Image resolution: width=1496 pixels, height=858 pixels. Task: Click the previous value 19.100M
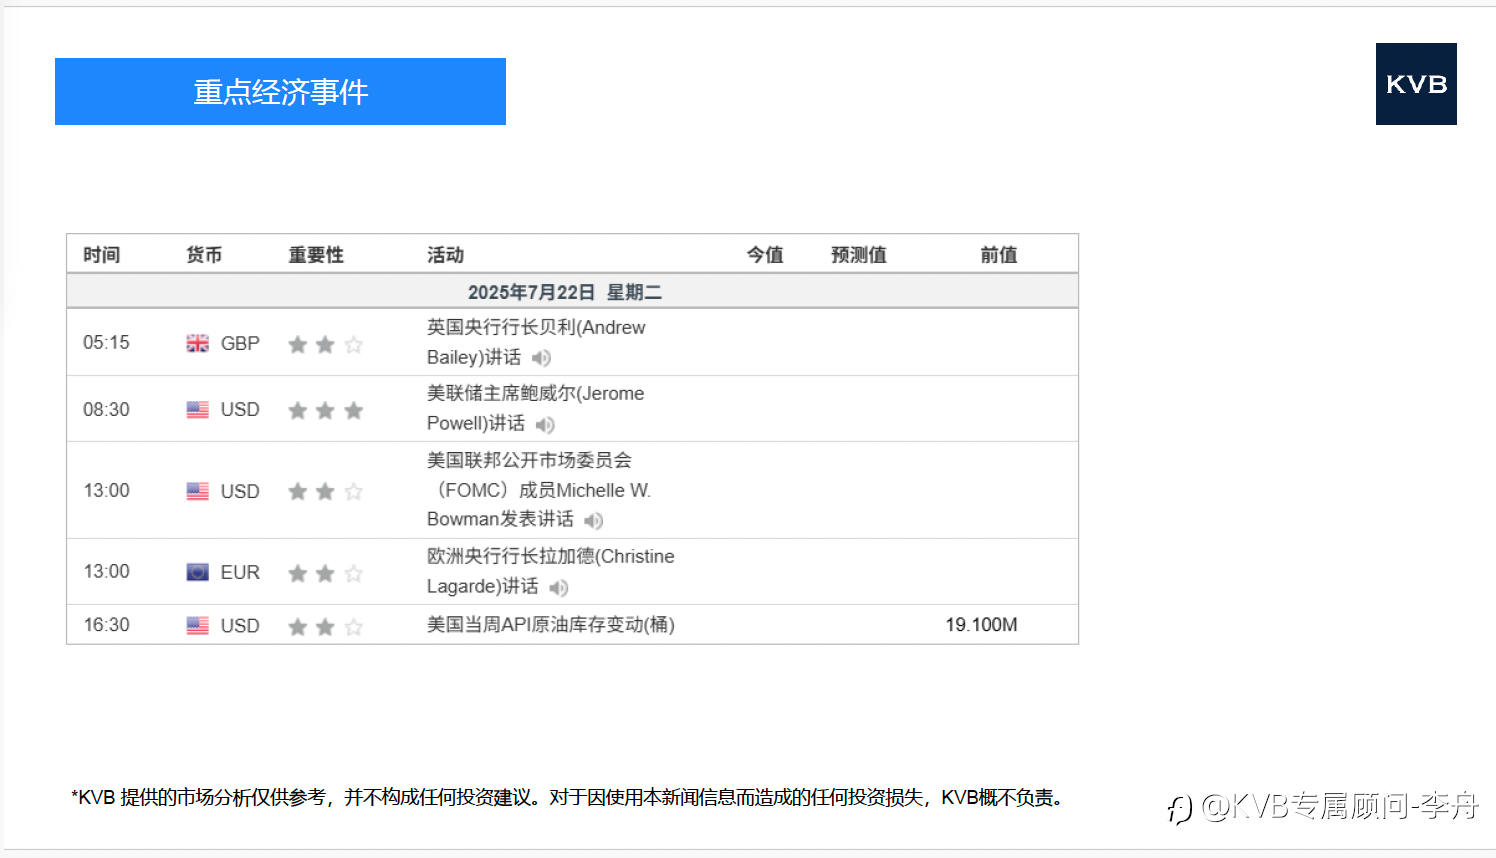[x=981, y=625]
